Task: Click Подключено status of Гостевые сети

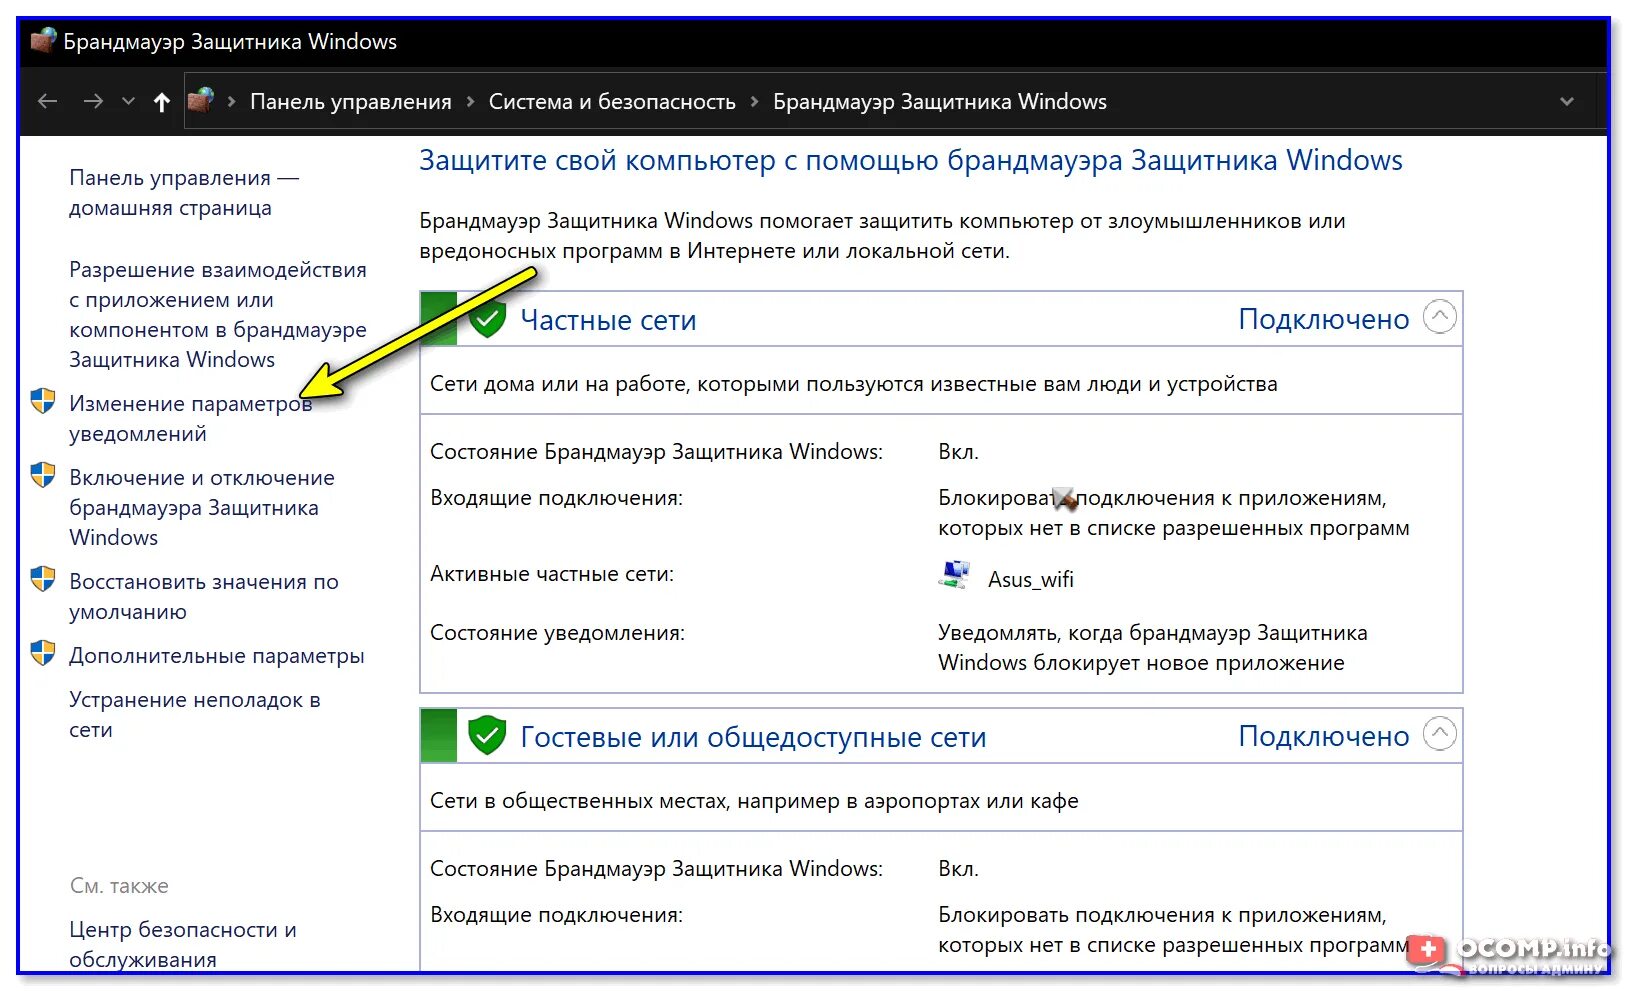Action: (x=1323, y=736)
